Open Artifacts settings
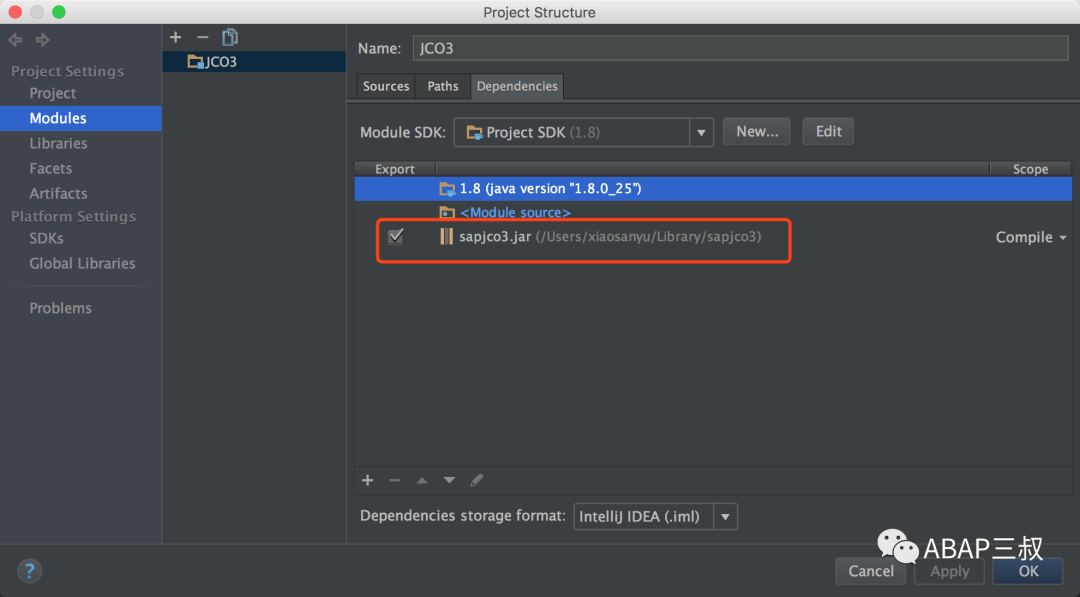The width and height of the screenshot is (1080, 597). tap(58, 193)
